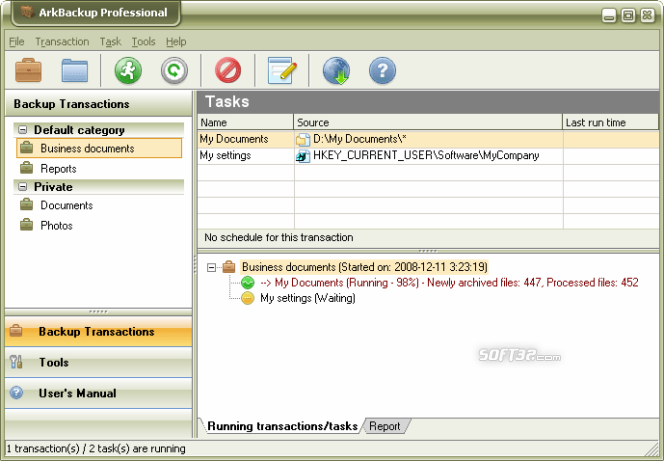Click the No schedule for this transaction text
Viewport: 664px width, 461px height.
(x=279, y=237)
